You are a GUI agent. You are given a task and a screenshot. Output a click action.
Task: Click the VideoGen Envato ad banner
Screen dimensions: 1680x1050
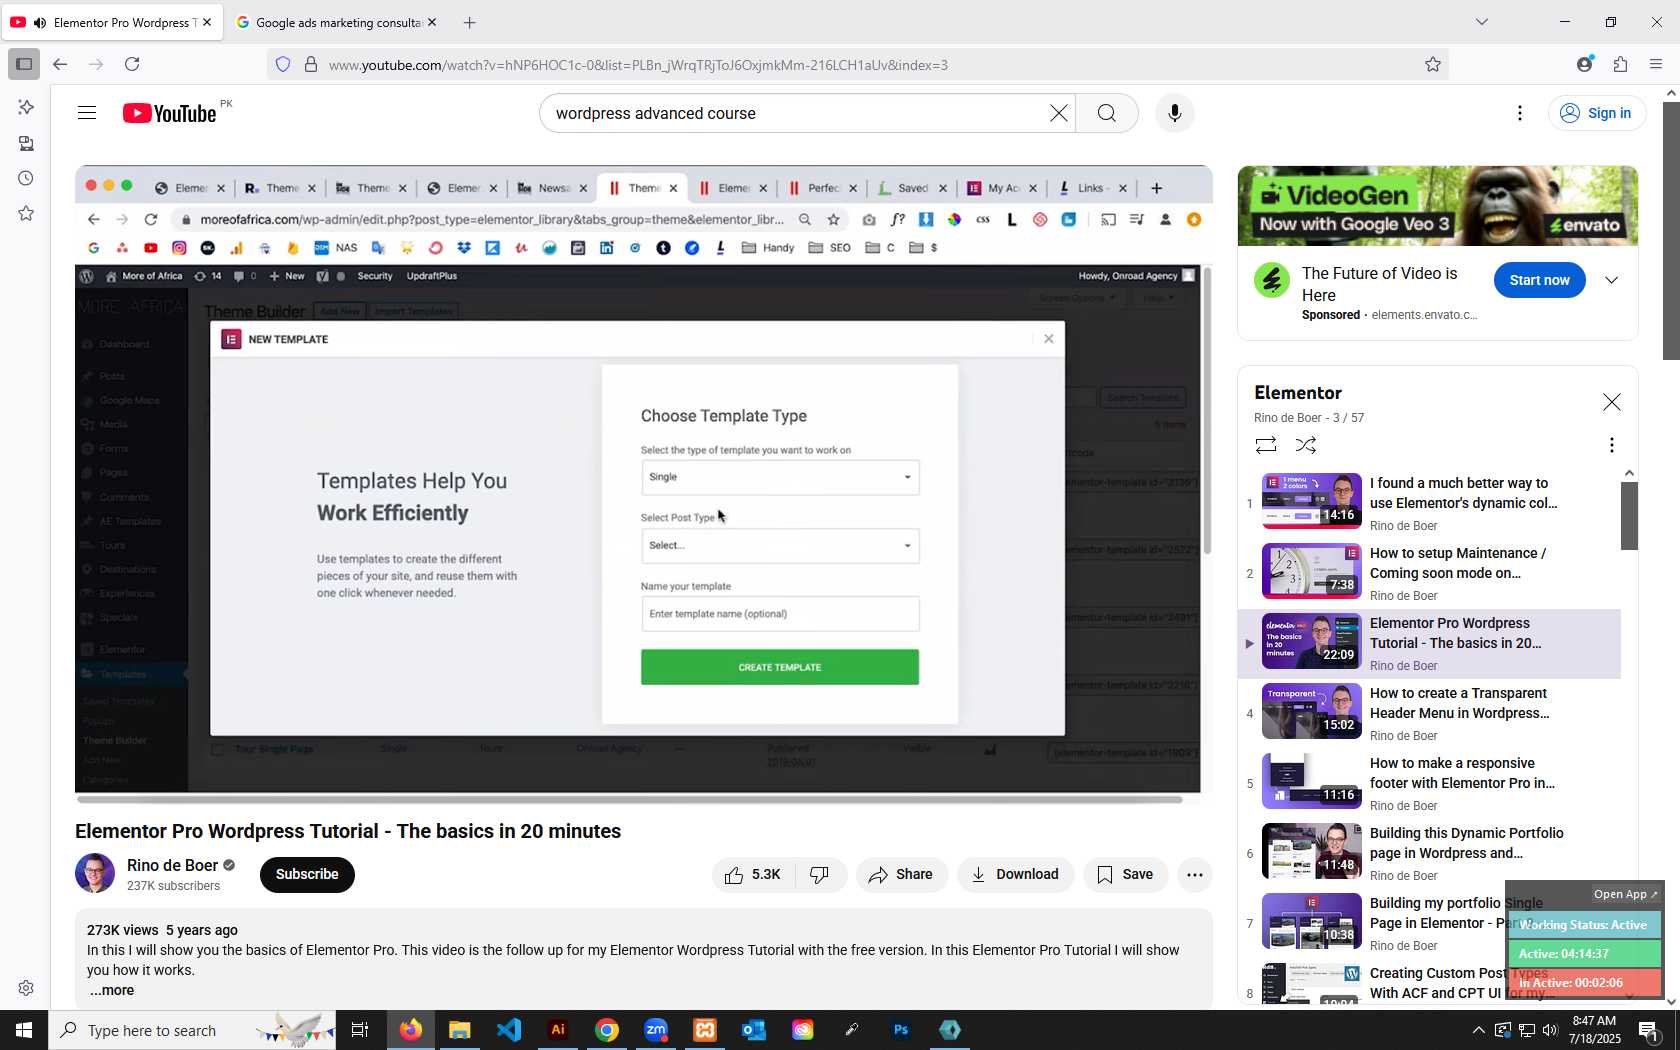[1437, 206]
